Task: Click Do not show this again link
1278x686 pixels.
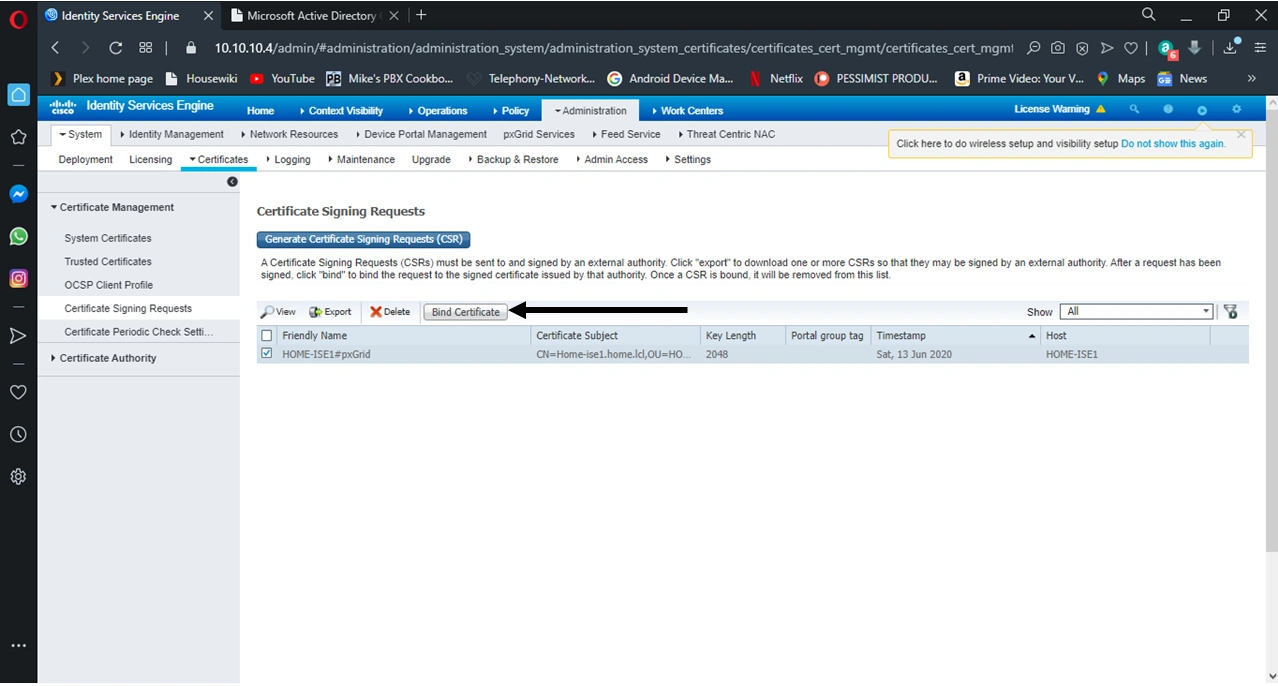Action: pos(1173,144)
